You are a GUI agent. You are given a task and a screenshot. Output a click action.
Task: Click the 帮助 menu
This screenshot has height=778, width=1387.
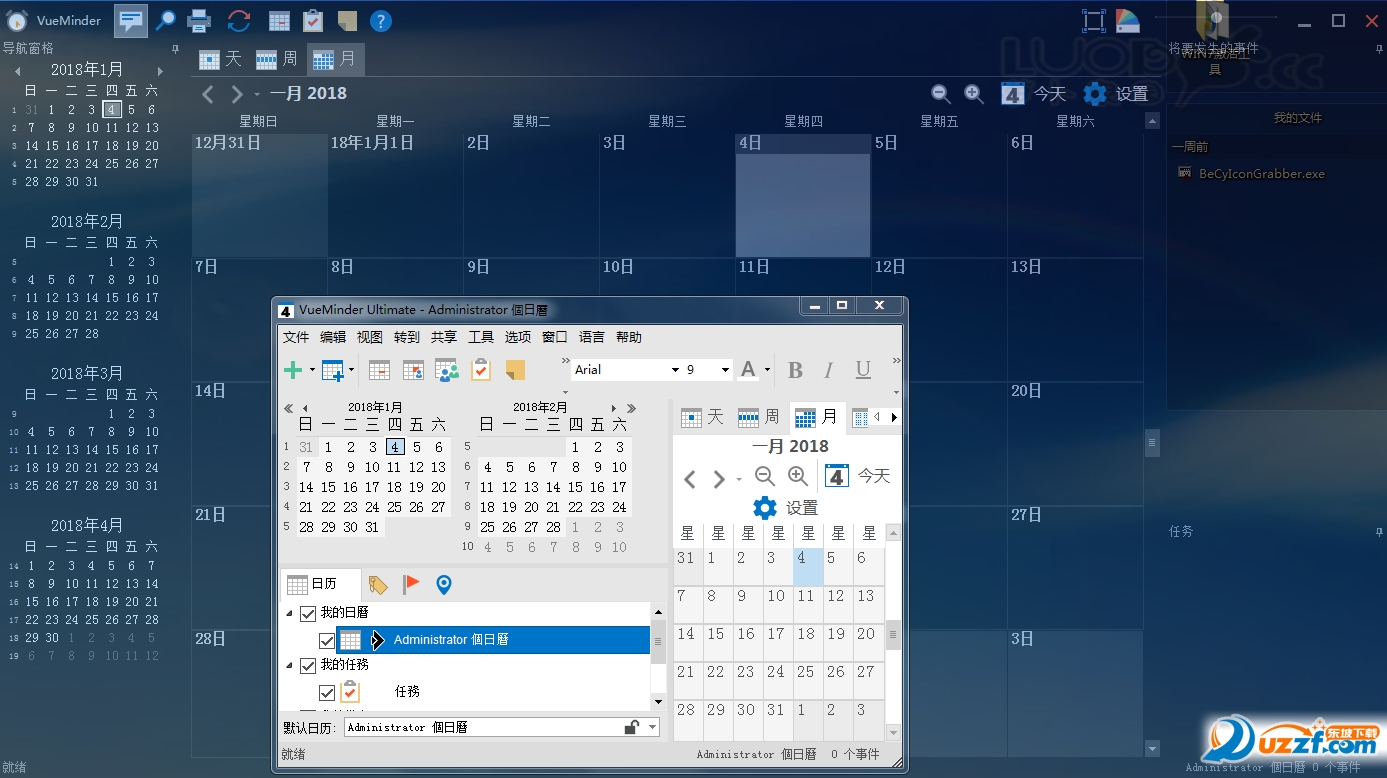point(629,337)
